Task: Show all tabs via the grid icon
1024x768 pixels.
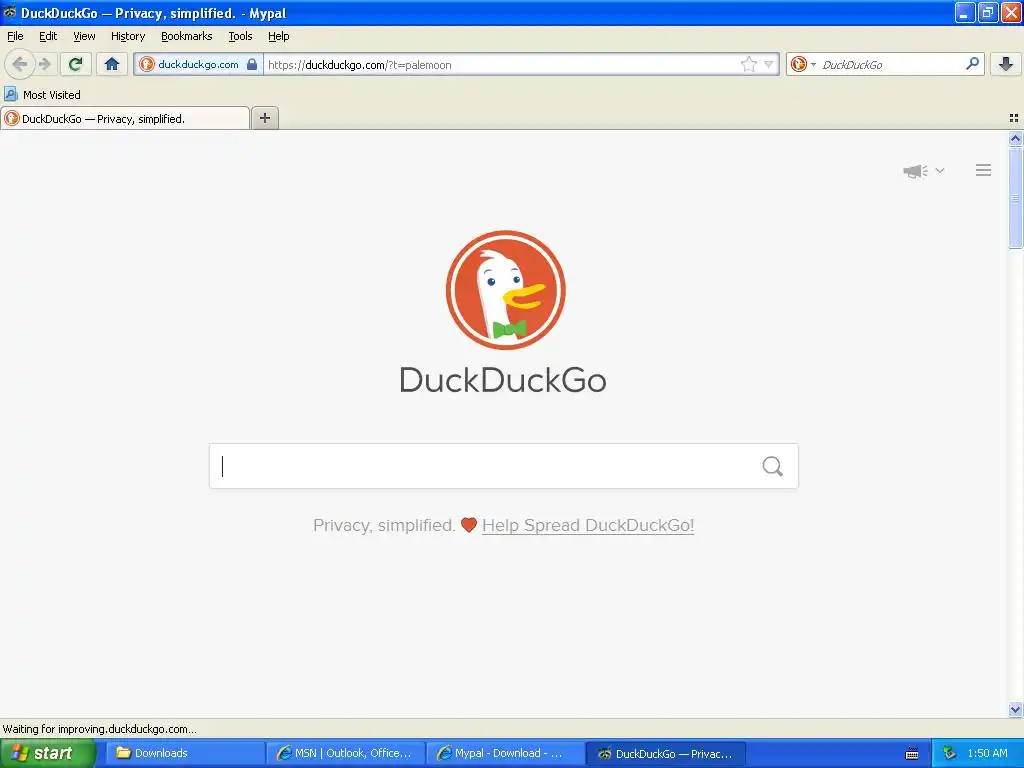Action: (1014, 118)
